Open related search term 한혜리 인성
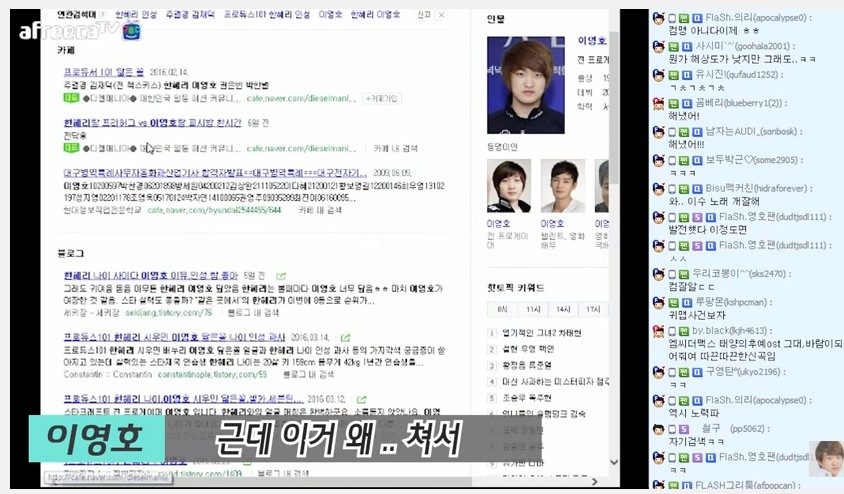The width and height of the screenshot is (844, 494). tap(136, 15)
